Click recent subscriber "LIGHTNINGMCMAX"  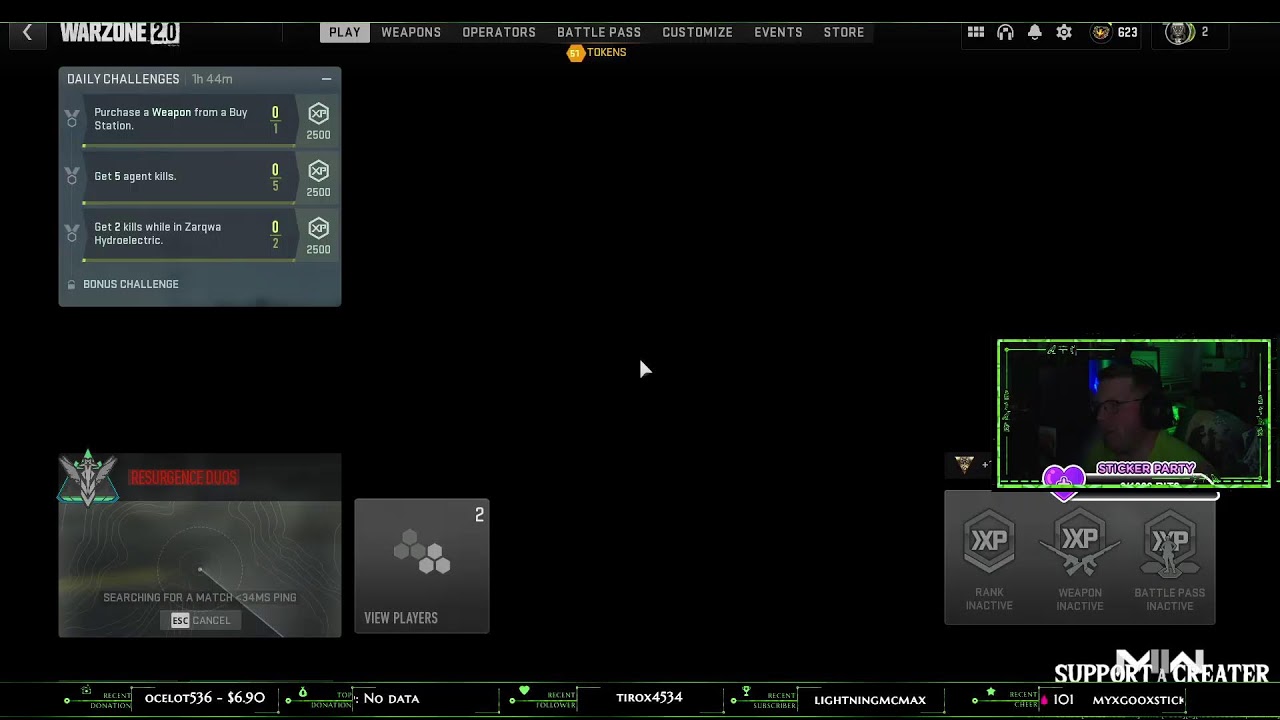pyautogui.click(x=870, y=700)
